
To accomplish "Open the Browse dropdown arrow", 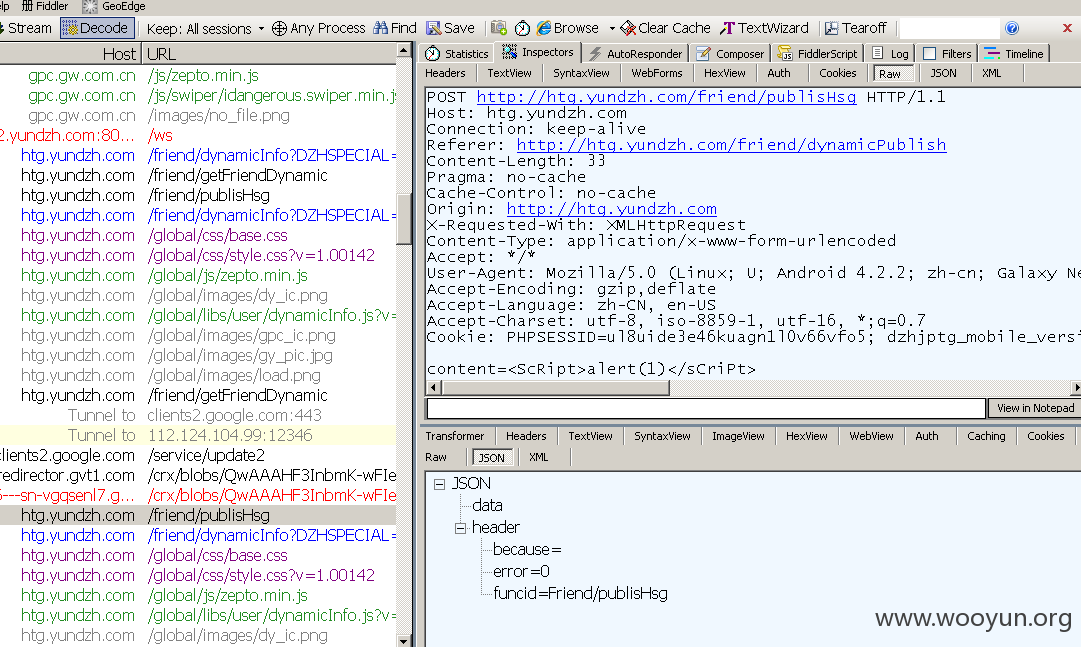I will click(612, 29).
